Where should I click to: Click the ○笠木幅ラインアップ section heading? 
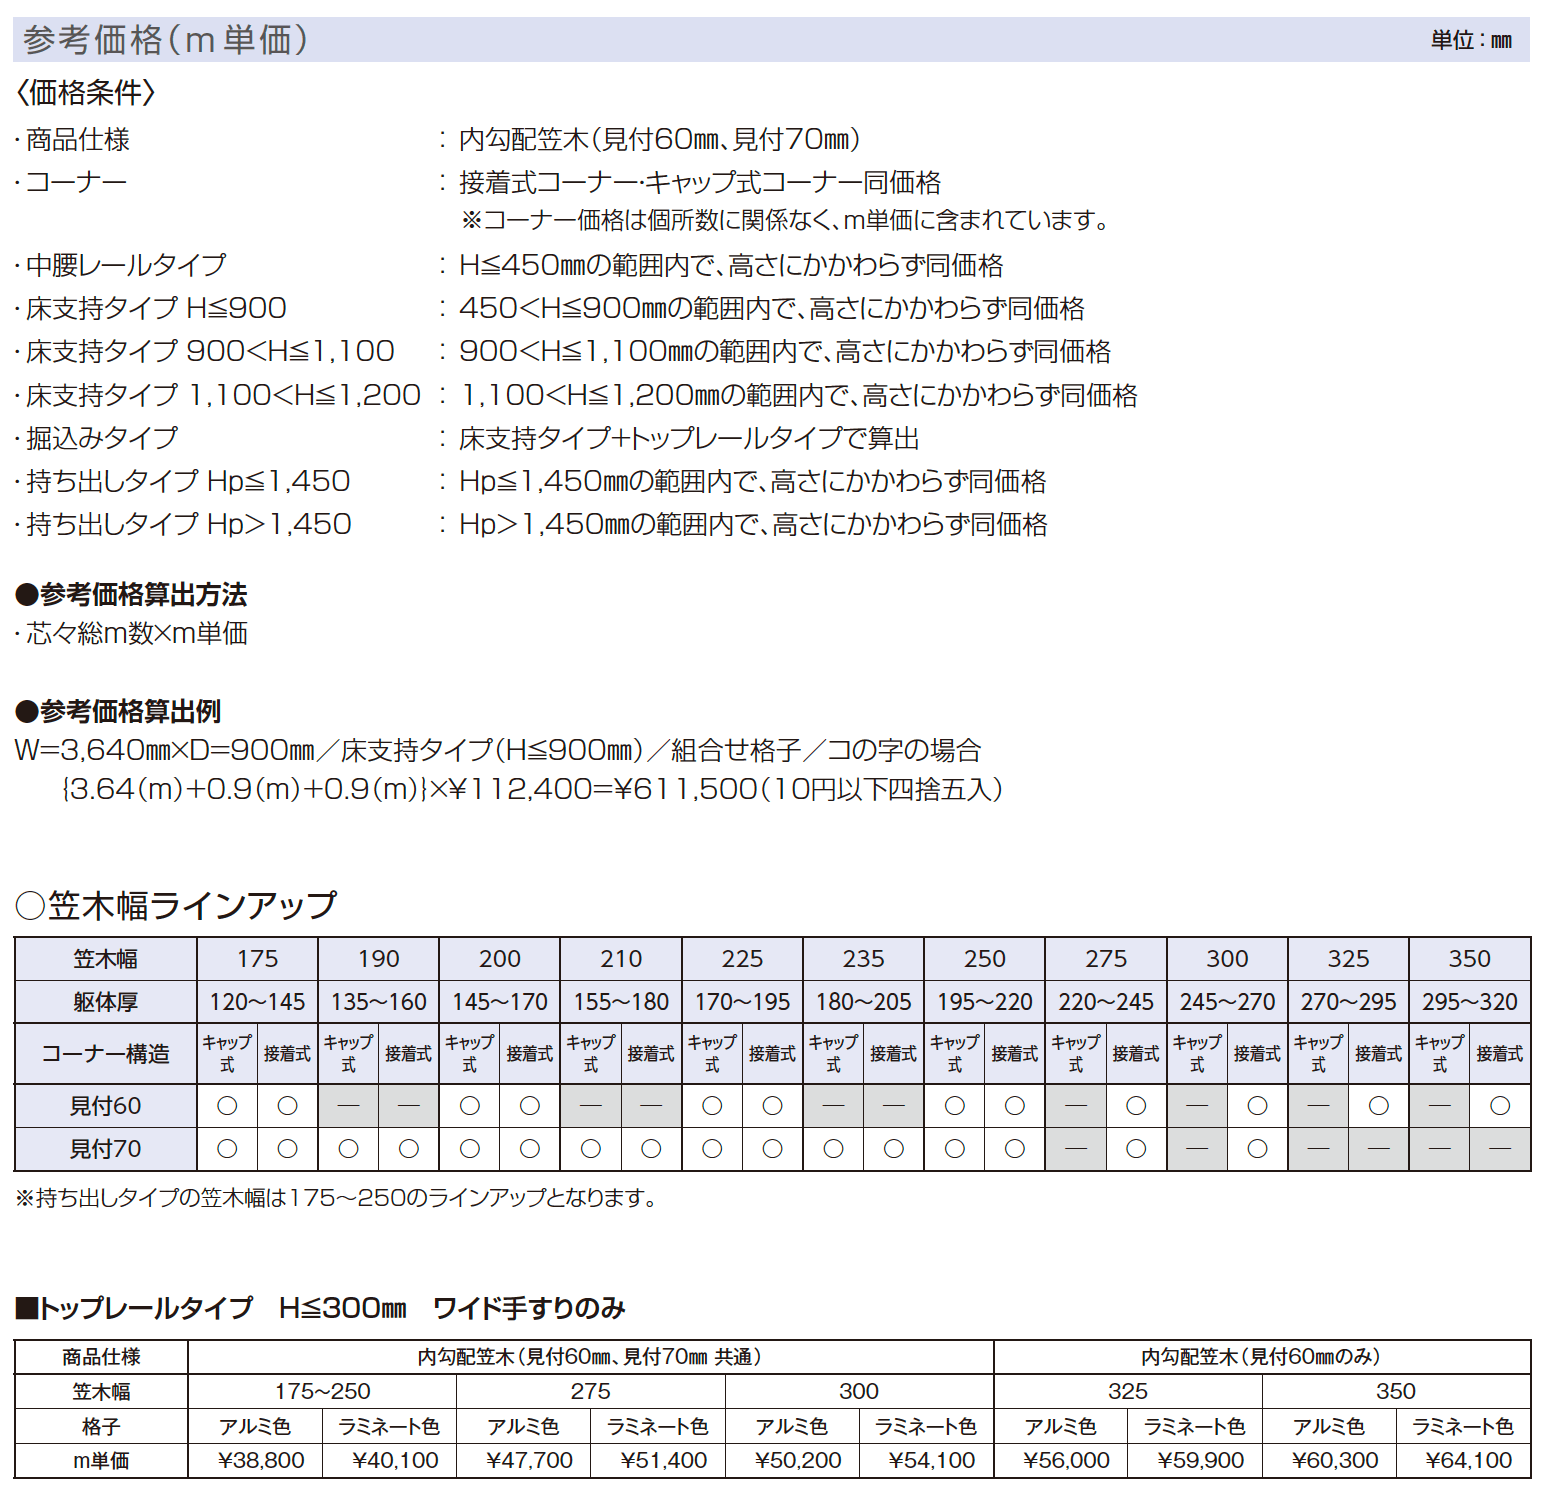pos(176,905)
